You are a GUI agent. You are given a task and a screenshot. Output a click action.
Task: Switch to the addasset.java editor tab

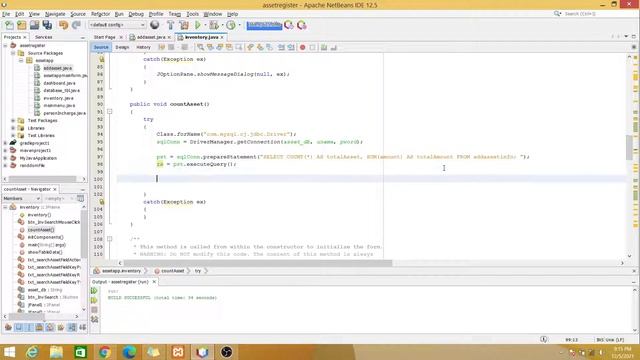tap(151, 37)
